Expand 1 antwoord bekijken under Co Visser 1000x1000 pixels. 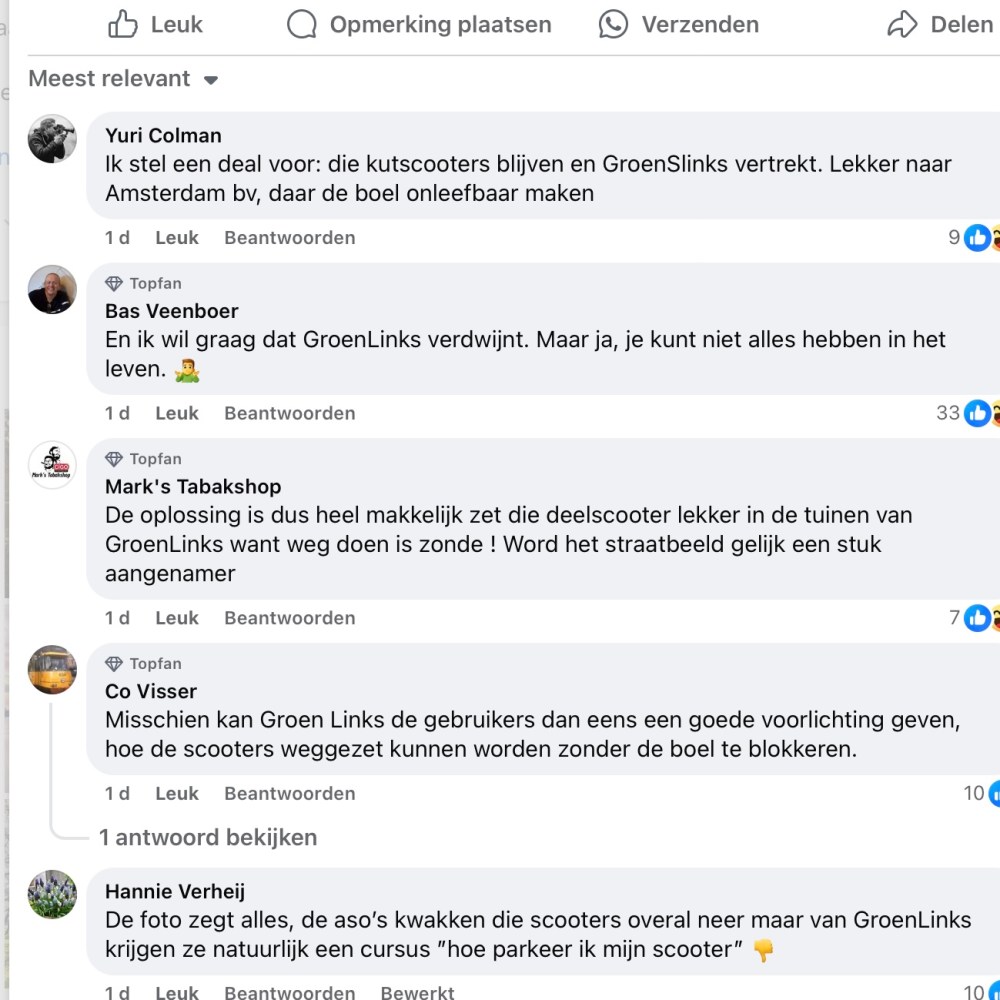208,837
